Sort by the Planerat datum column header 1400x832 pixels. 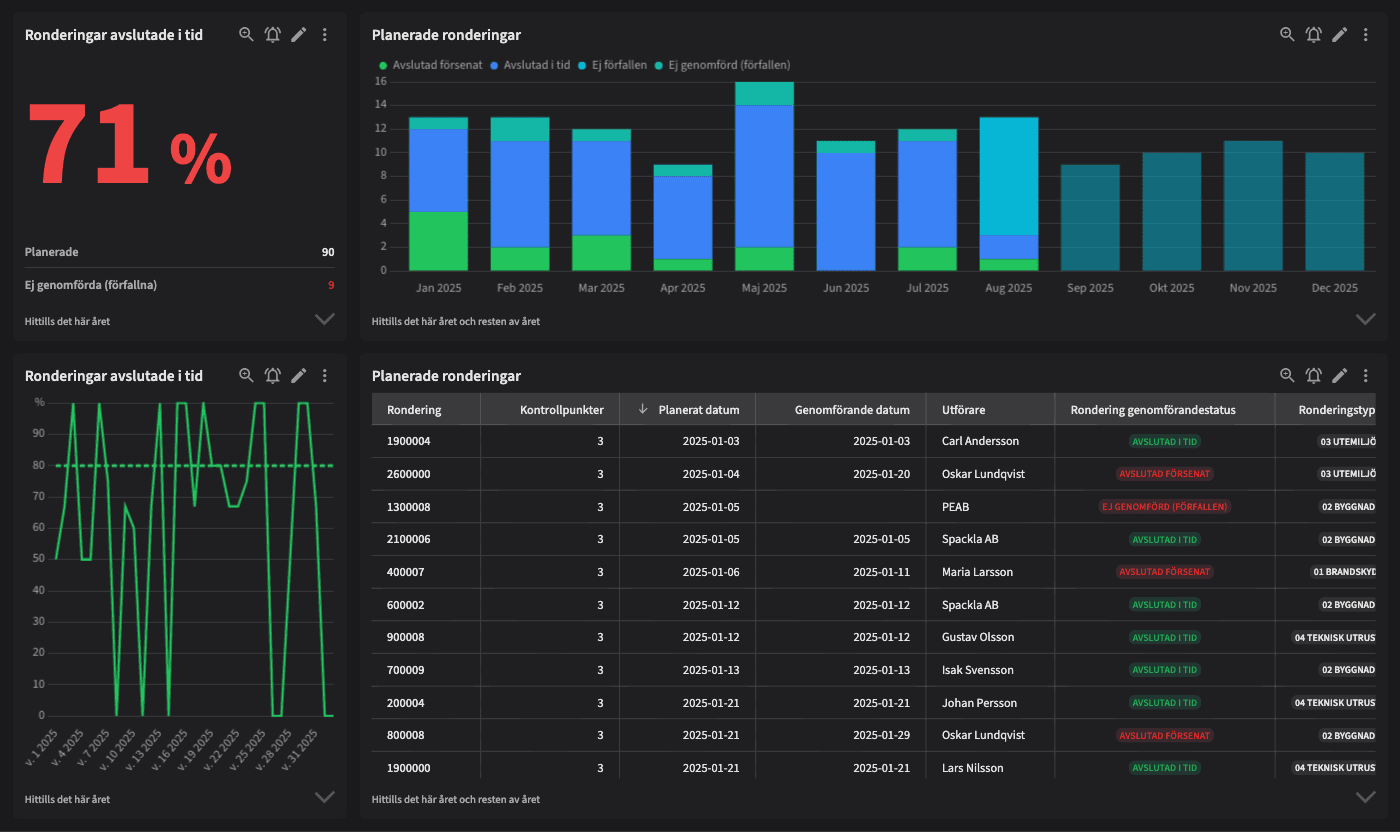tap(698, 409)
